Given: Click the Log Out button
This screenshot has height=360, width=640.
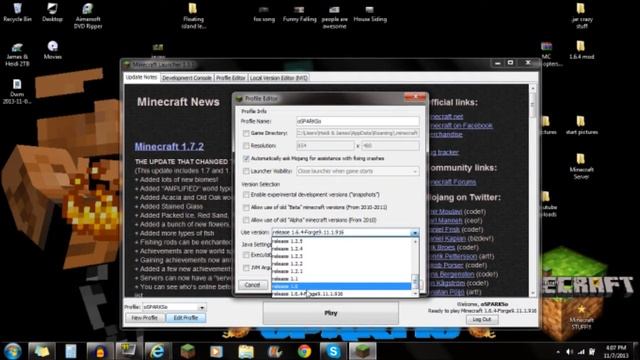Looking at the screenshot, I should (x=482, y=319).
